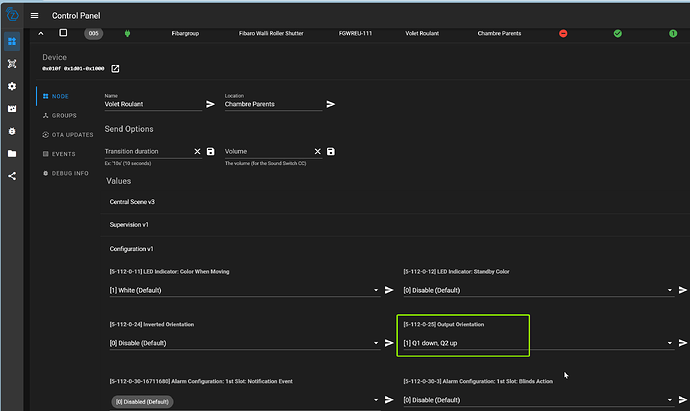Open the Store folder sidebar icon

pos(12,154)
